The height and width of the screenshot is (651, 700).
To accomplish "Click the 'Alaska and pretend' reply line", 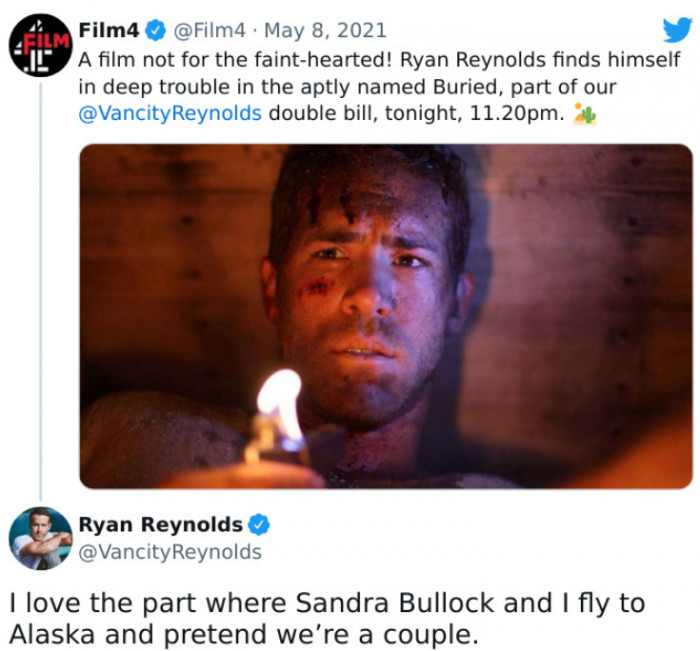I will (244, 634).
